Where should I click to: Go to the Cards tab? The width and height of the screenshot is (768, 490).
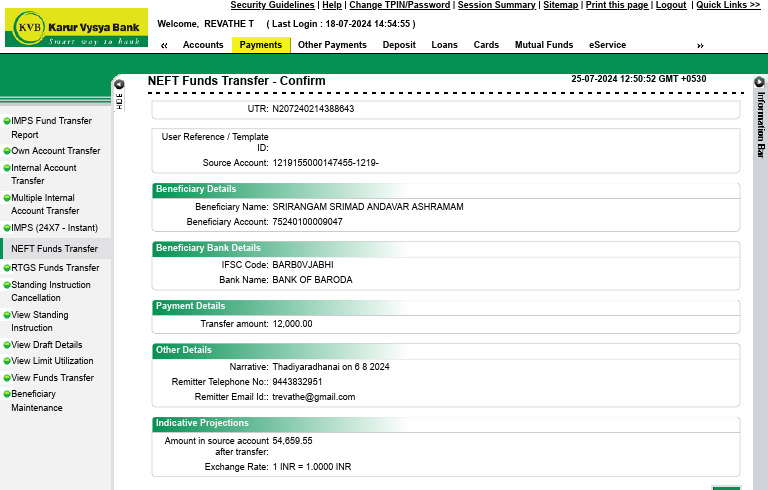click(486, 45)
